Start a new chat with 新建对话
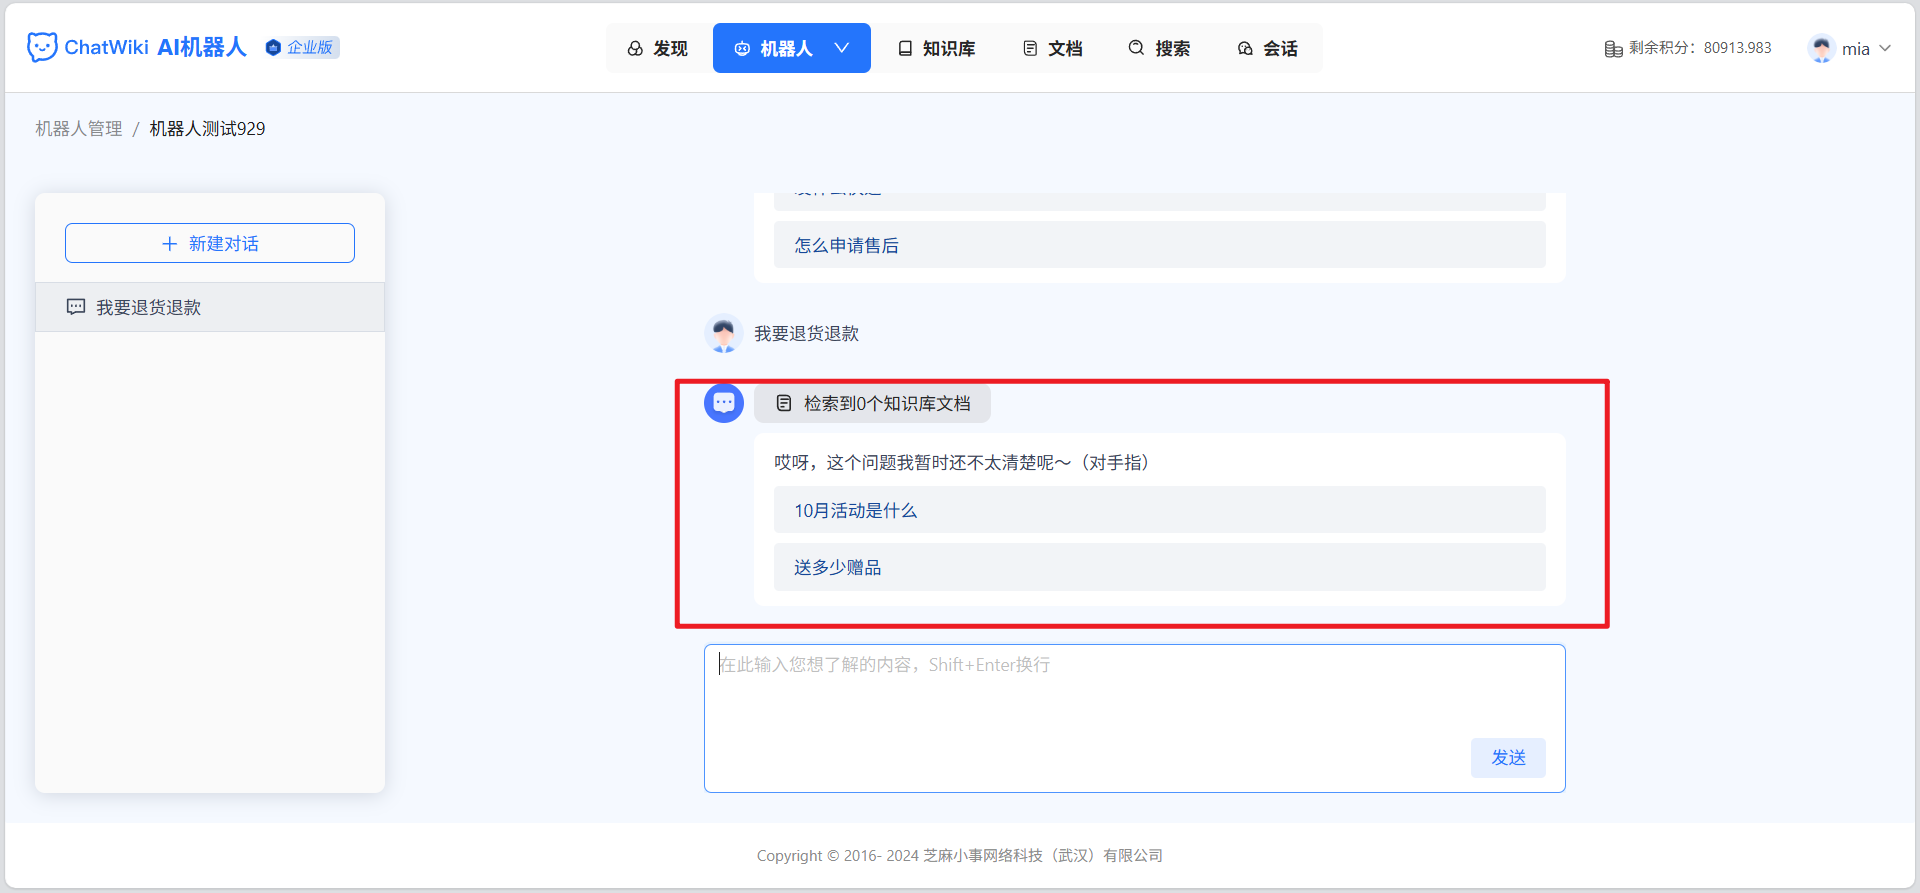The image size is (1920, 893). coord(210,243)
